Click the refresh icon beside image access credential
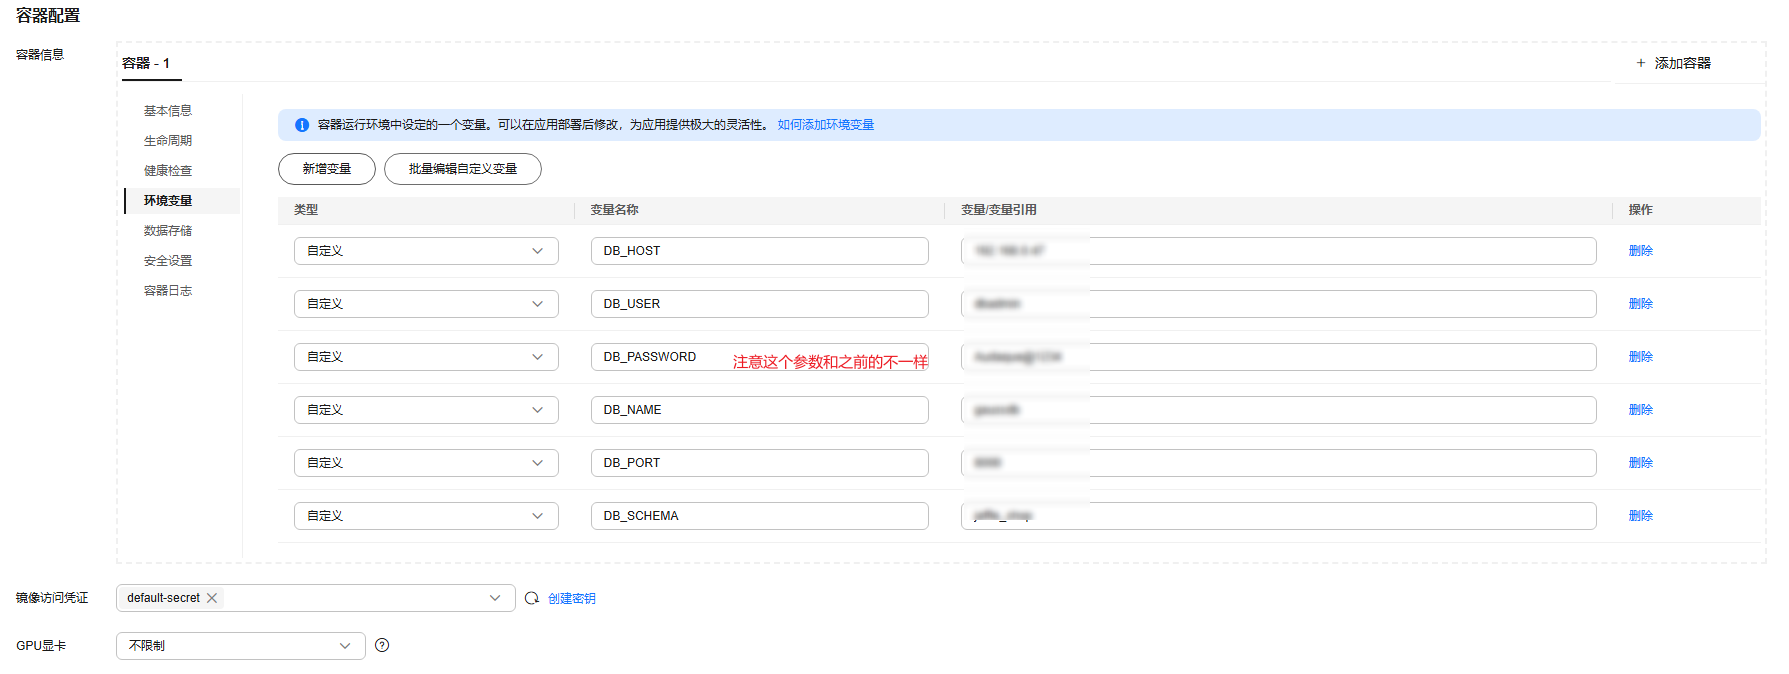 click(532, 598)
